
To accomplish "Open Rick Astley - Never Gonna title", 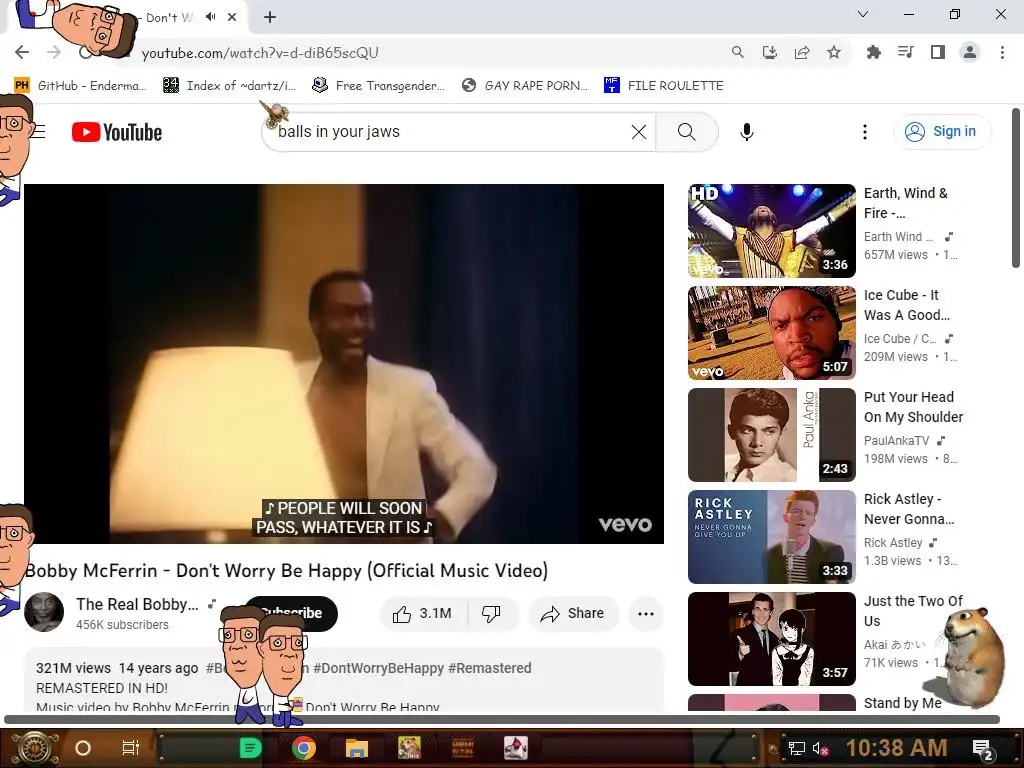I will tap(909, 509).
